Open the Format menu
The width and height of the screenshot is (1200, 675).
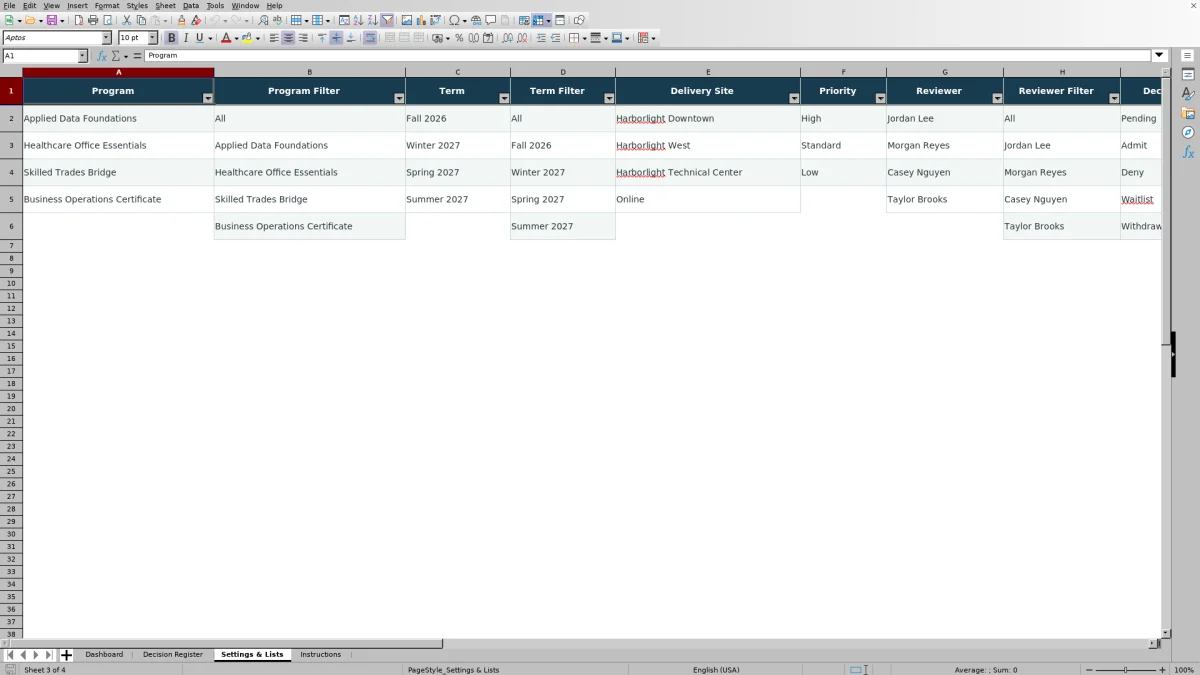click(107, 5)
